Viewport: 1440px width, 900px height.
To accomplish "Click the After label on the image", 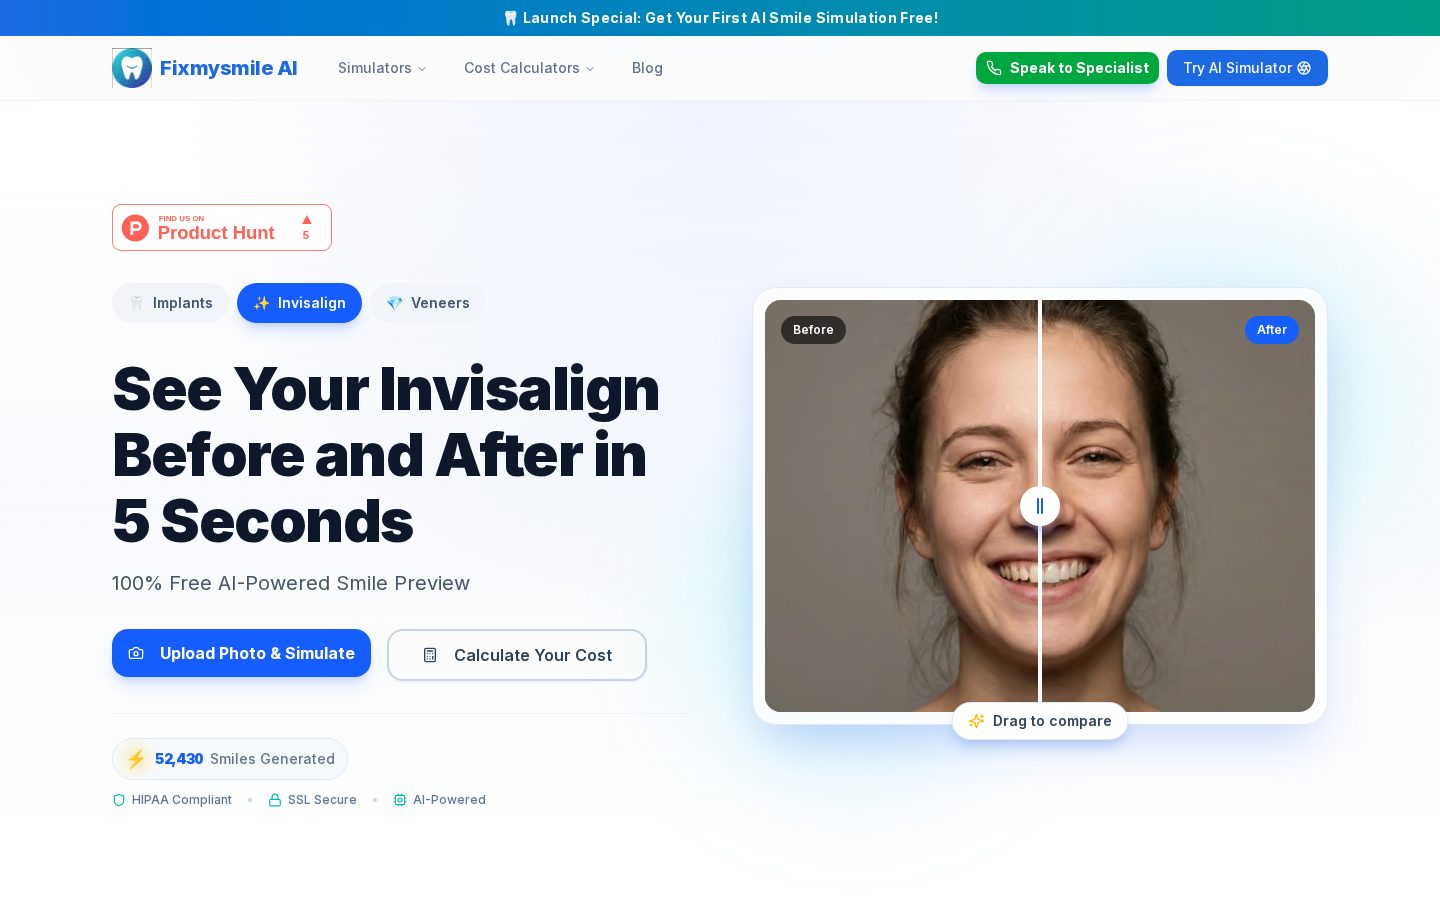I will [x=1272, y=330].
